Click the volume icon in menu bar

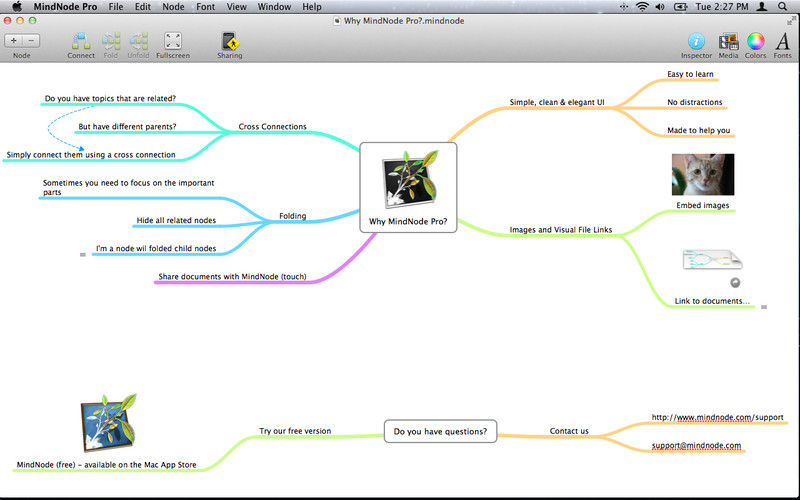click(x=660, y=7)
